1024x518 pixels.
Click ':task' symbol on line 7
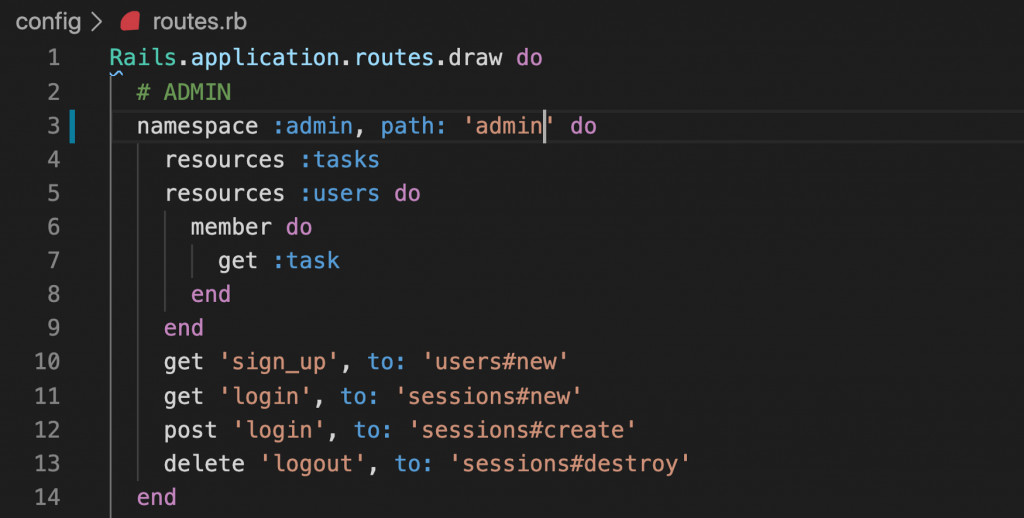coord(306,261)
